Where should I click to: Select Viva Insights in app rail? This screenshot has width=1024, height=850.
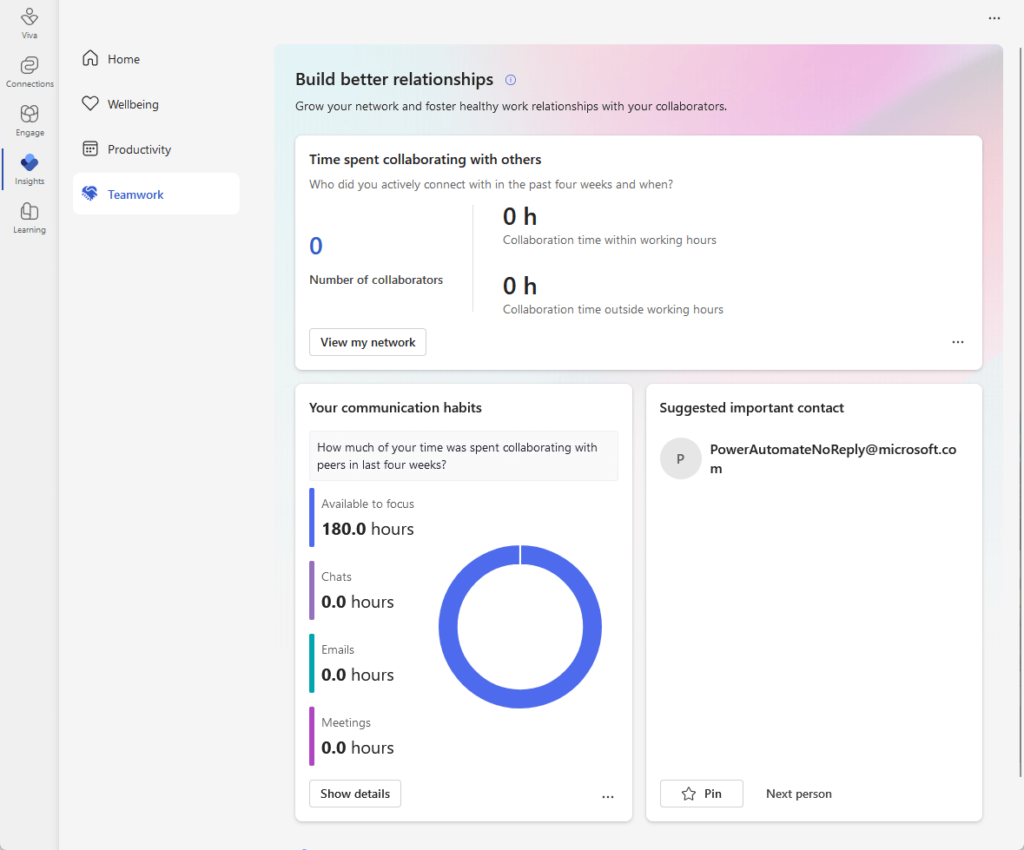point(29,169)
